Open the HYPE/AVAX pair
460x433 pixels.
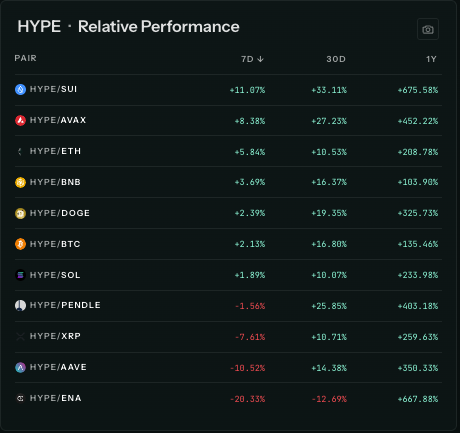click(x=58, y=120)
